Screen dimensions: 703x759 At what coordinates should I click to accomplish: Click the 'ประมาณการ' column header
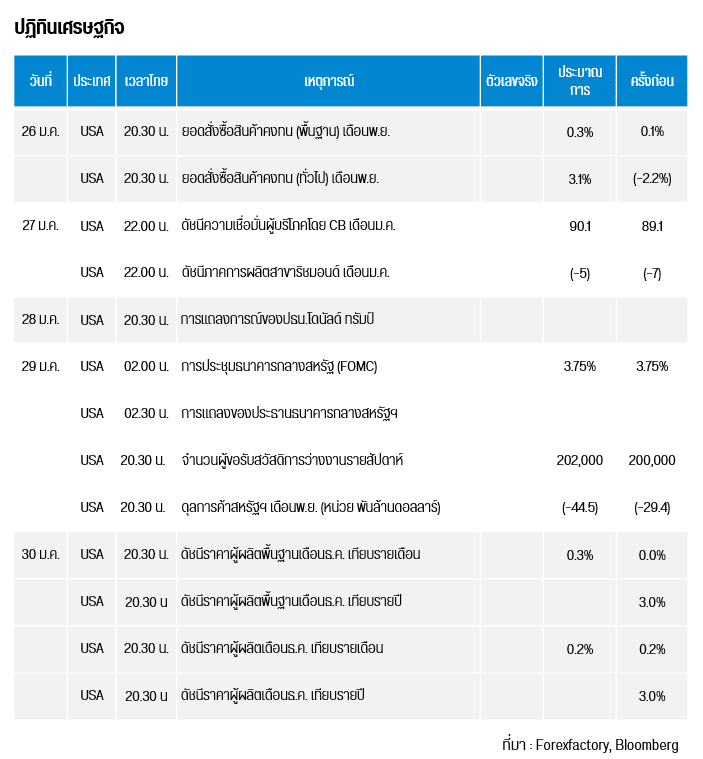[x=580, y=81]
